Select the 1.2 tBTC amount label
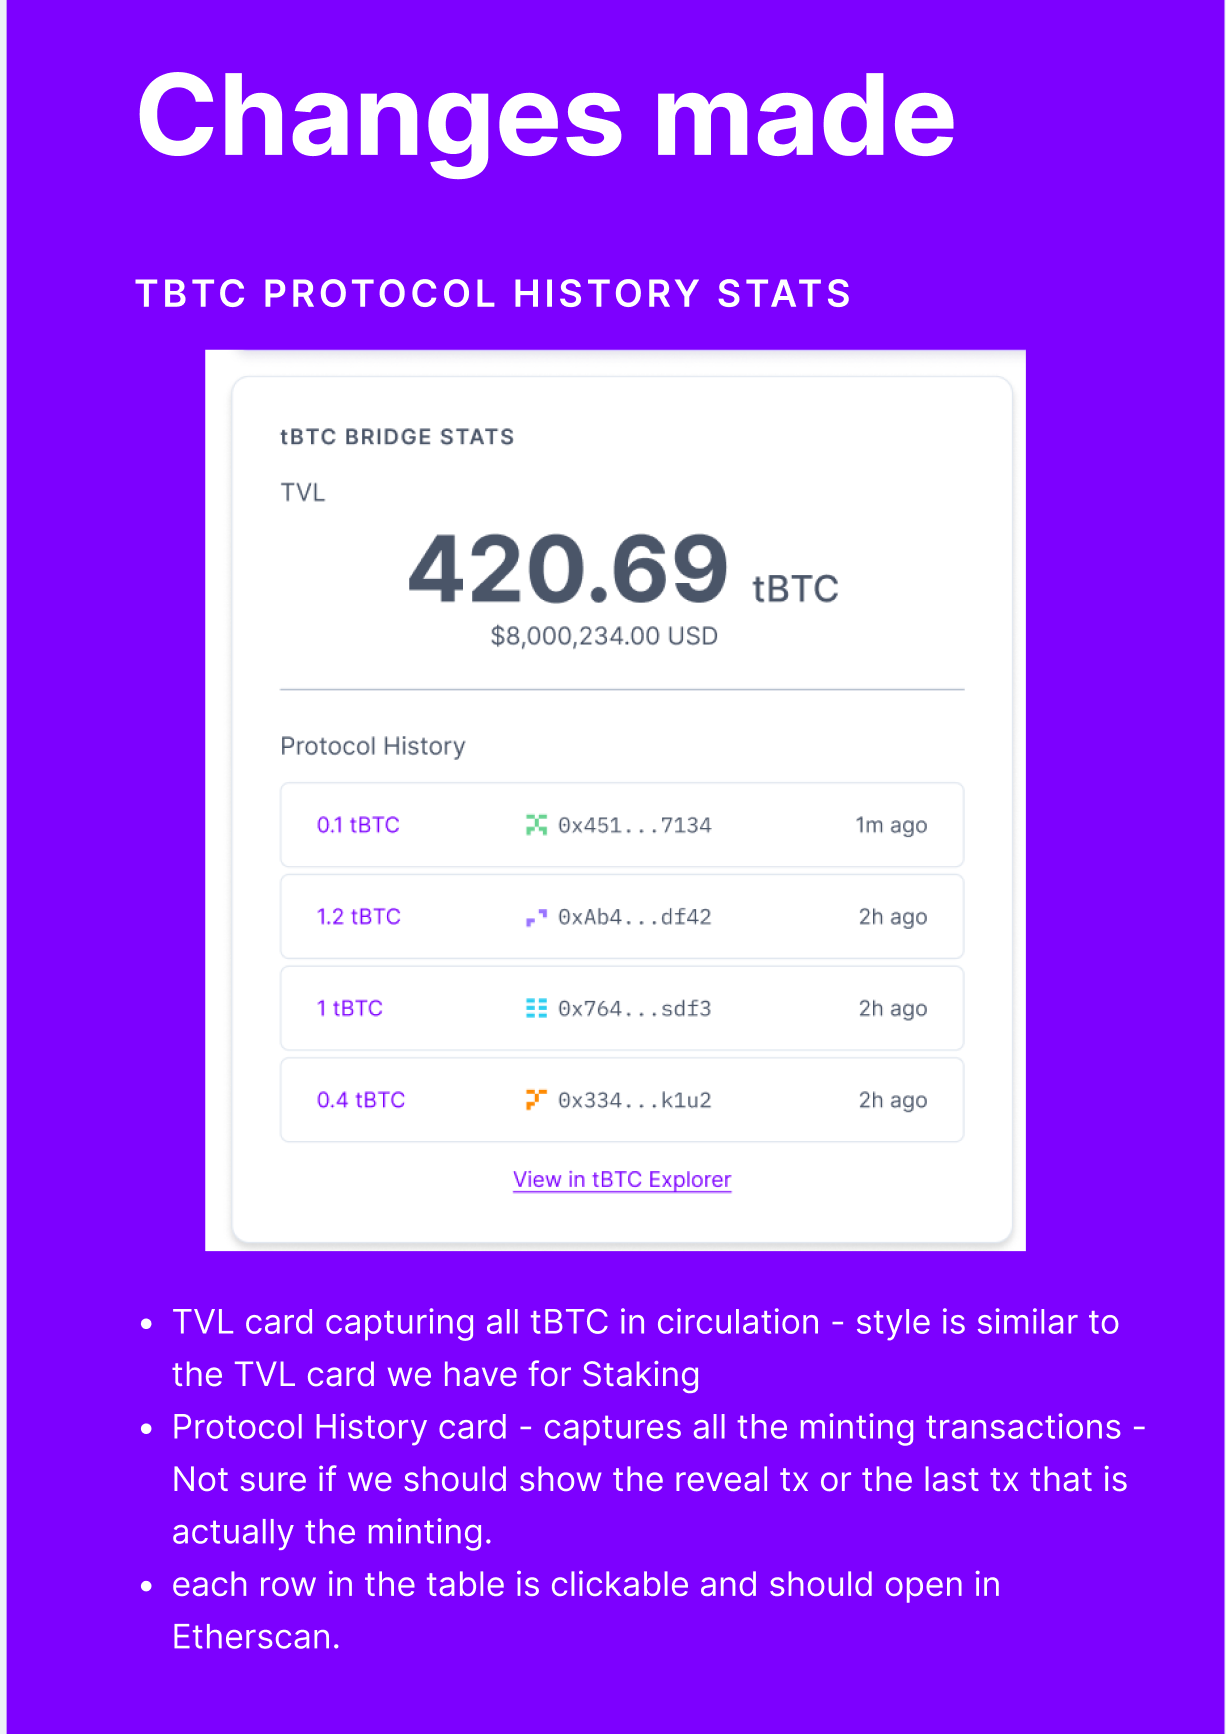Image resolution: width=1226 pixels, height=1734 pixels. click(x=358, y=917)
